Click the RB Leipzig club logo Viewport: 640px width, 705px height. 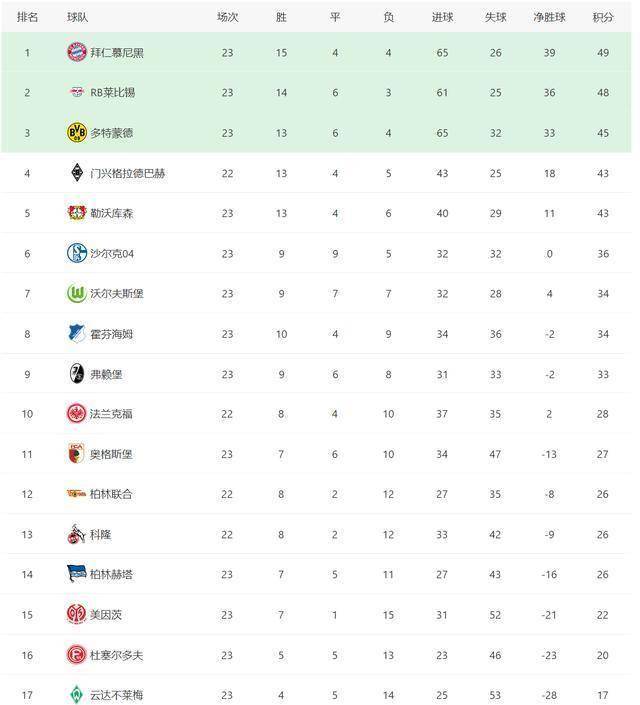tap(77, 92)
